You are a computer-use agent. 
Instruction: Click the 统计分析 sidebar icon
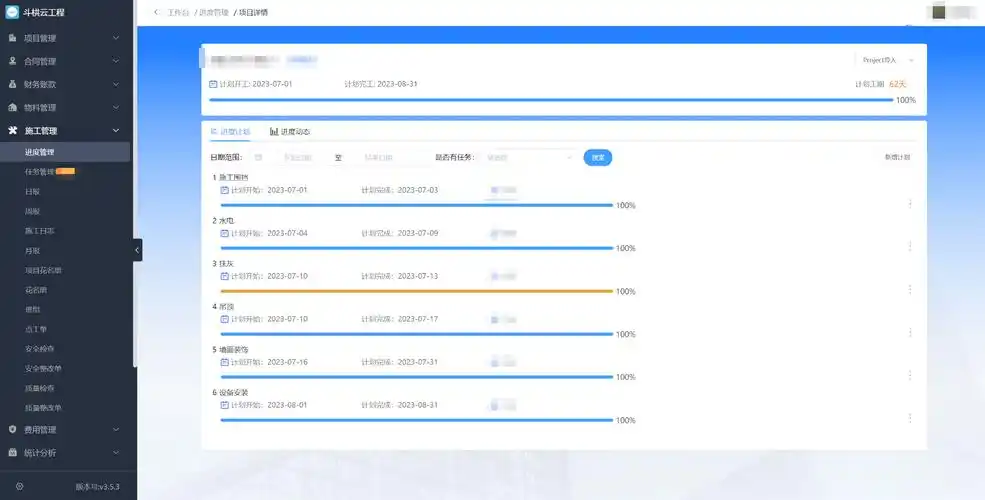coord(13,452)
